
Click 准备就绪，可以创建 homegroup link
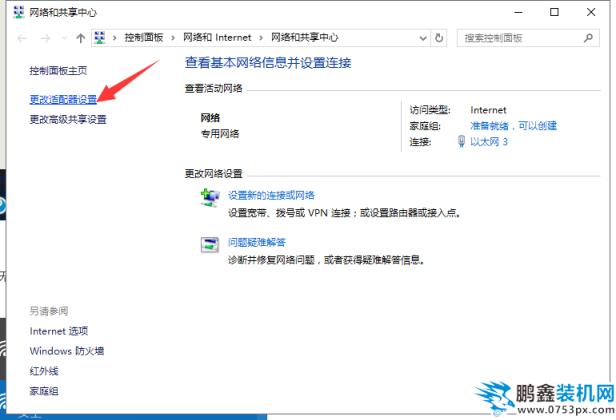coord(513,126)
